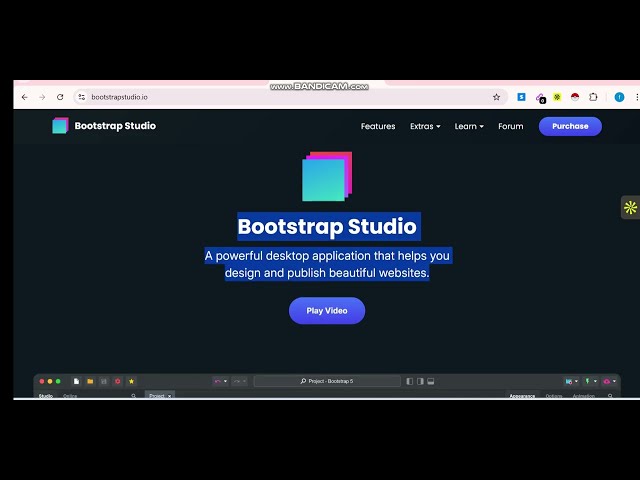Screen dimensions: 640x480
Task: Click the "A powerful desktop application" tagline
Action: pos(329,264)
